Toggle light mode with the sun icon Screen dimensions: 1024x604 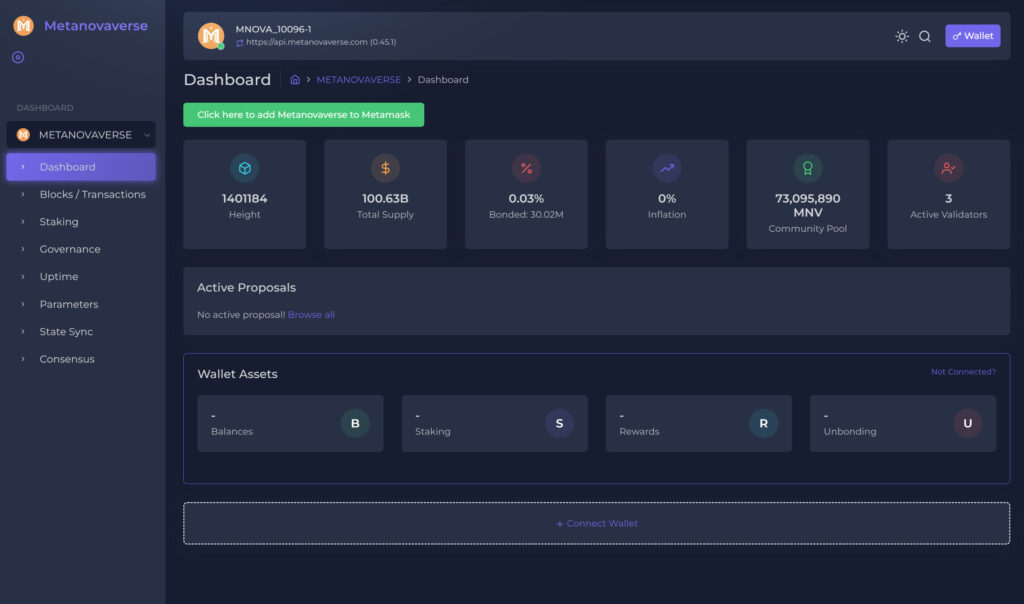[x=902, y=36]
